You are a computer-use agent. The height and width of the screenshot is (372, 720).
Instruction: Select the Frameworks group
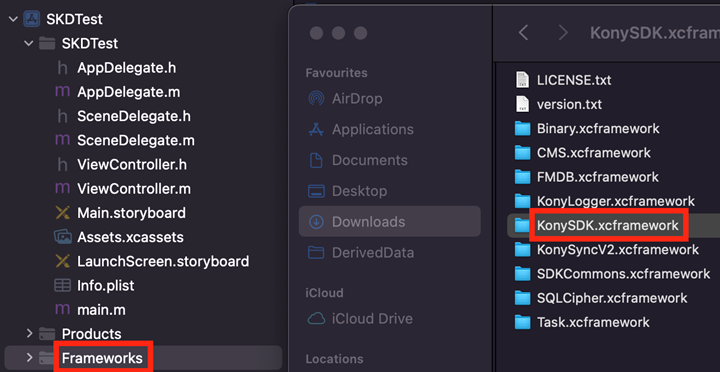(102, 358)
